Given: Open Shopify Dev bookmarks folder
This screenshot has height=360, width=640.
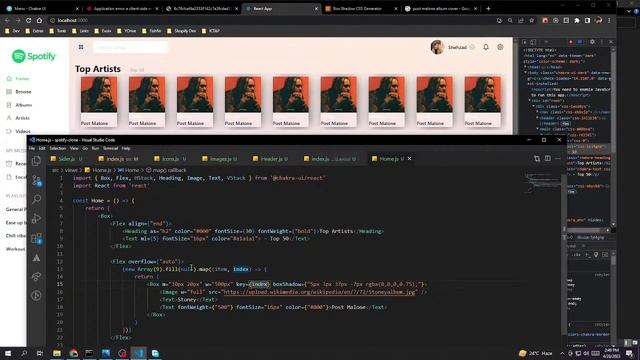Looking at the screenshot, I should (181, 31).
